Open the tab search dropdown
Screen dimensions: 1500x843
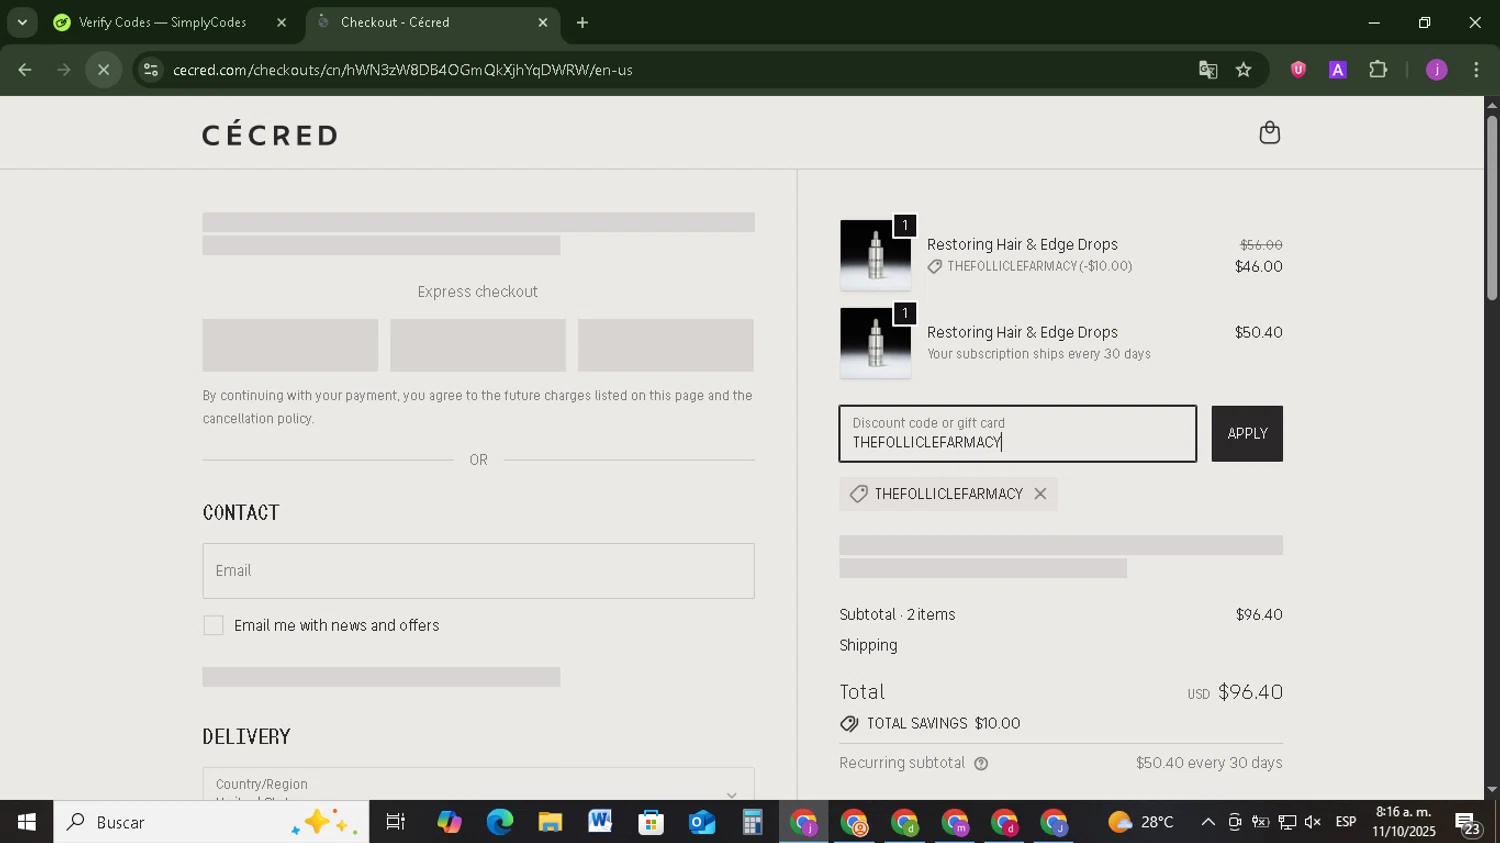pyautogui.click(x=22, y=22)
